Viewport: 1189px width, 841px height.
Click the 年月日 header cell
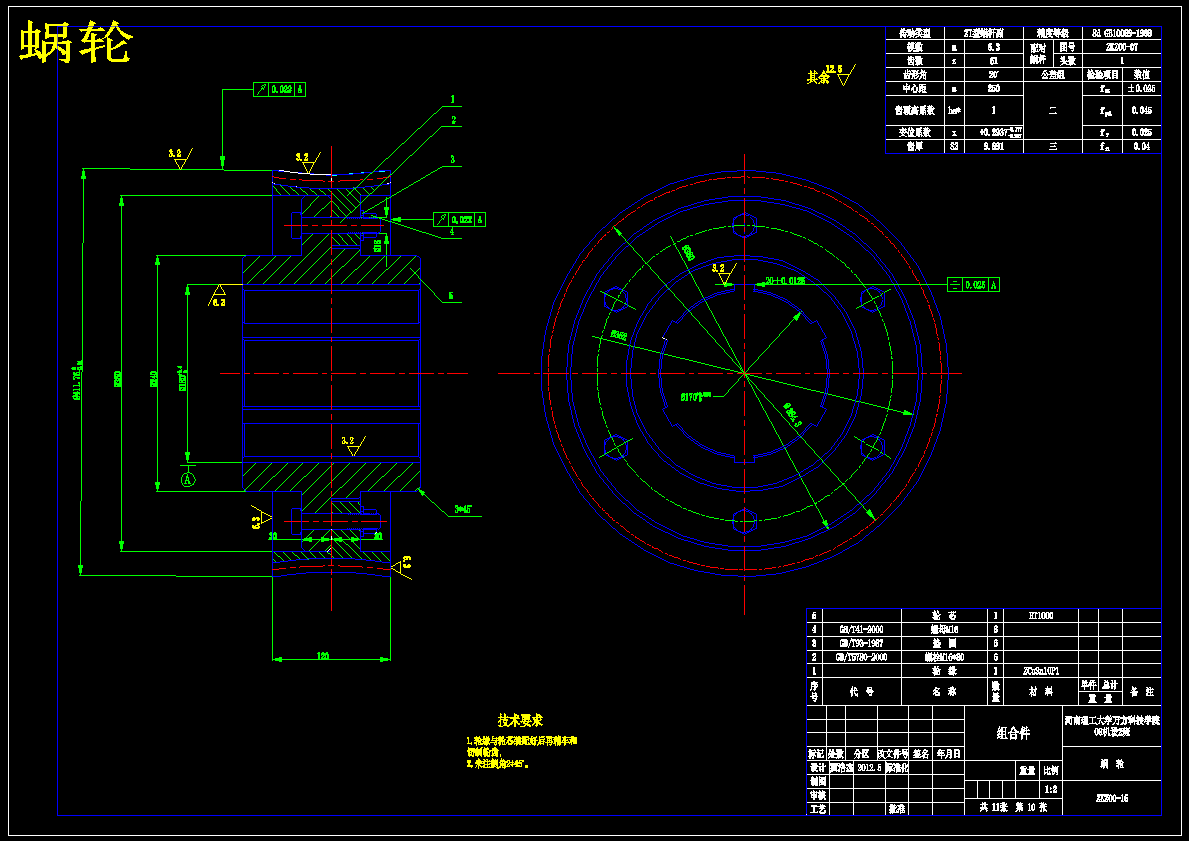949,754
